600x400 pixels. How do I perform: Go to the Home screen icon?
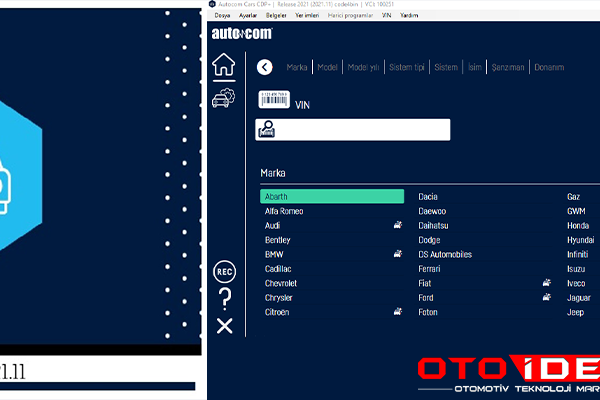pos(224,64)
